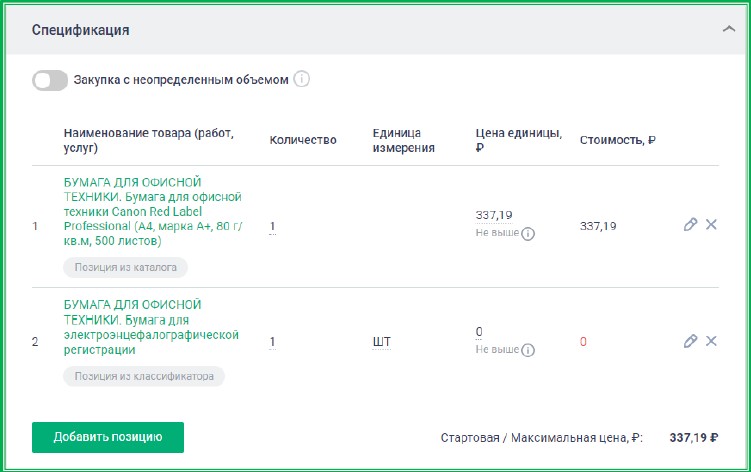Screen dimensions: 751x472
Task: Click quantity value in row 1
Action: coord(272,226)
